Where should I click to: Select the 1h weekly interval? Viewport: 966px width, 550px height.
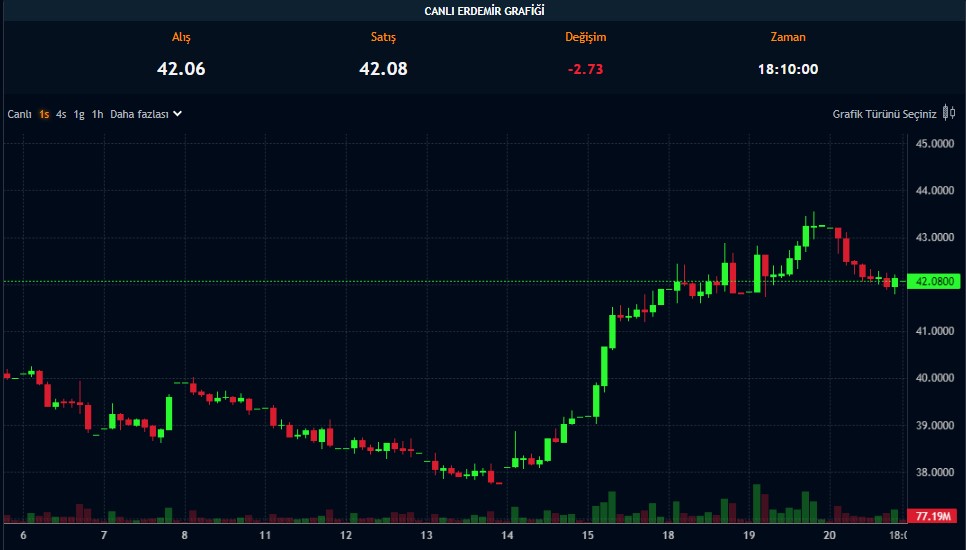click(x=97, y=114)
